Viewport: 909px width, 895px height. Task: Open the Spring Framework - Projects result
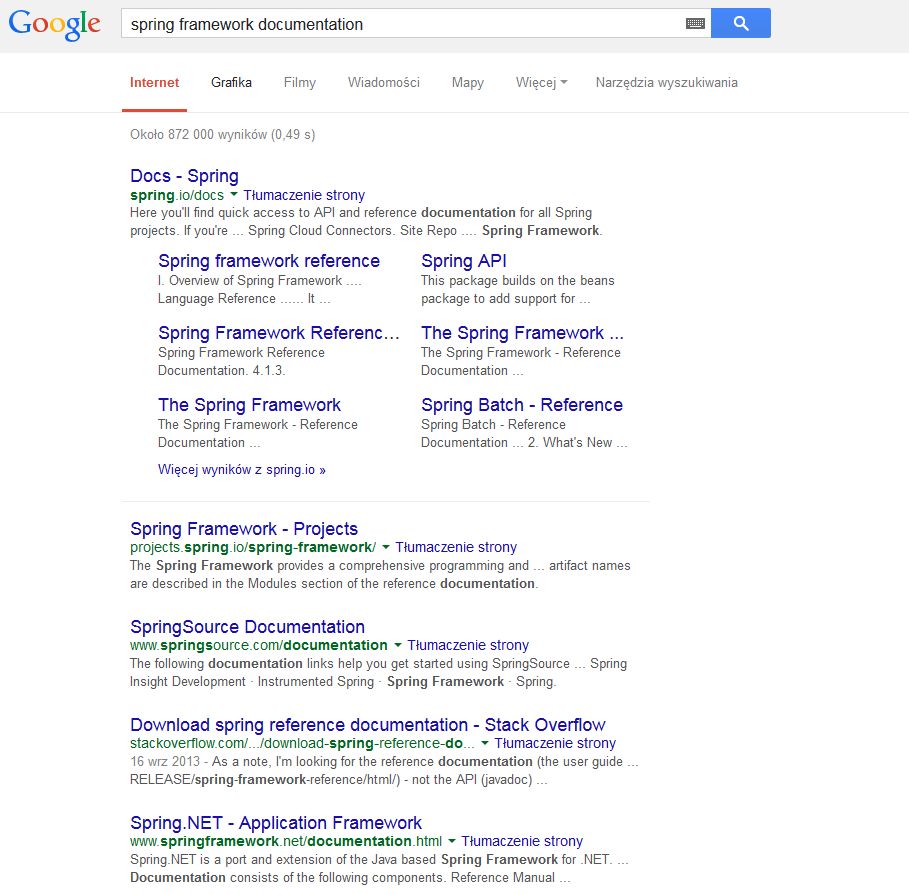click(x=244, y=529)
